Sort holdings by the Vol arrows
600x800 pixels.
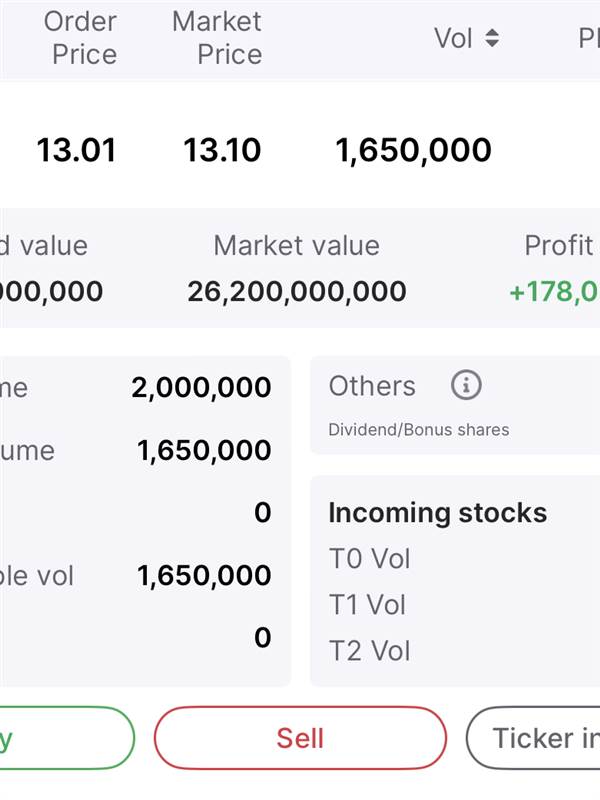(x=492, y=38)
